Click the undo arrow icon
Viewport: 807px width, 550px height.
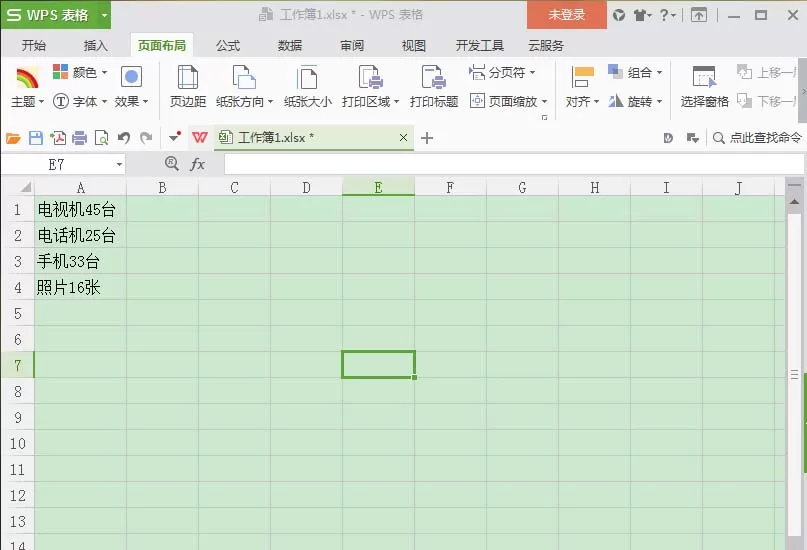124,138
